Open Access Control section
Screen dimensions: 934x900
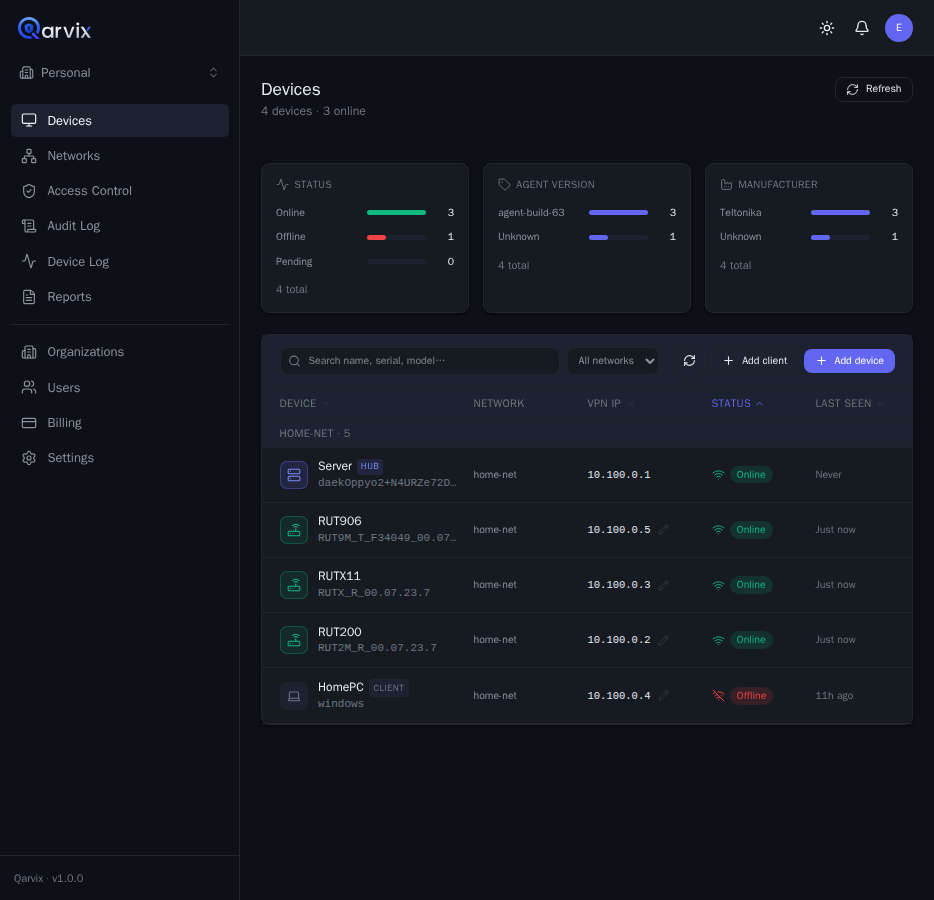tap(120, 191)
